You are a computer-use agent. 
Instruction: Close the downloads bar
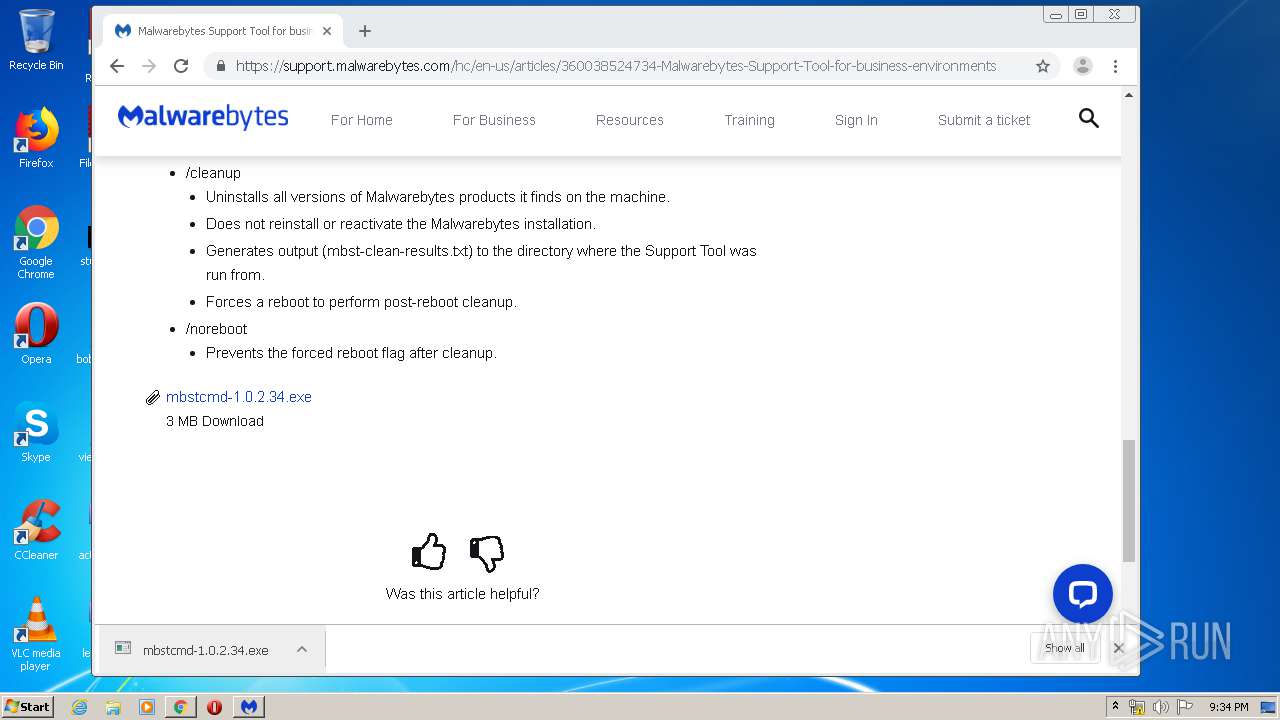[x=1119, y=648]
